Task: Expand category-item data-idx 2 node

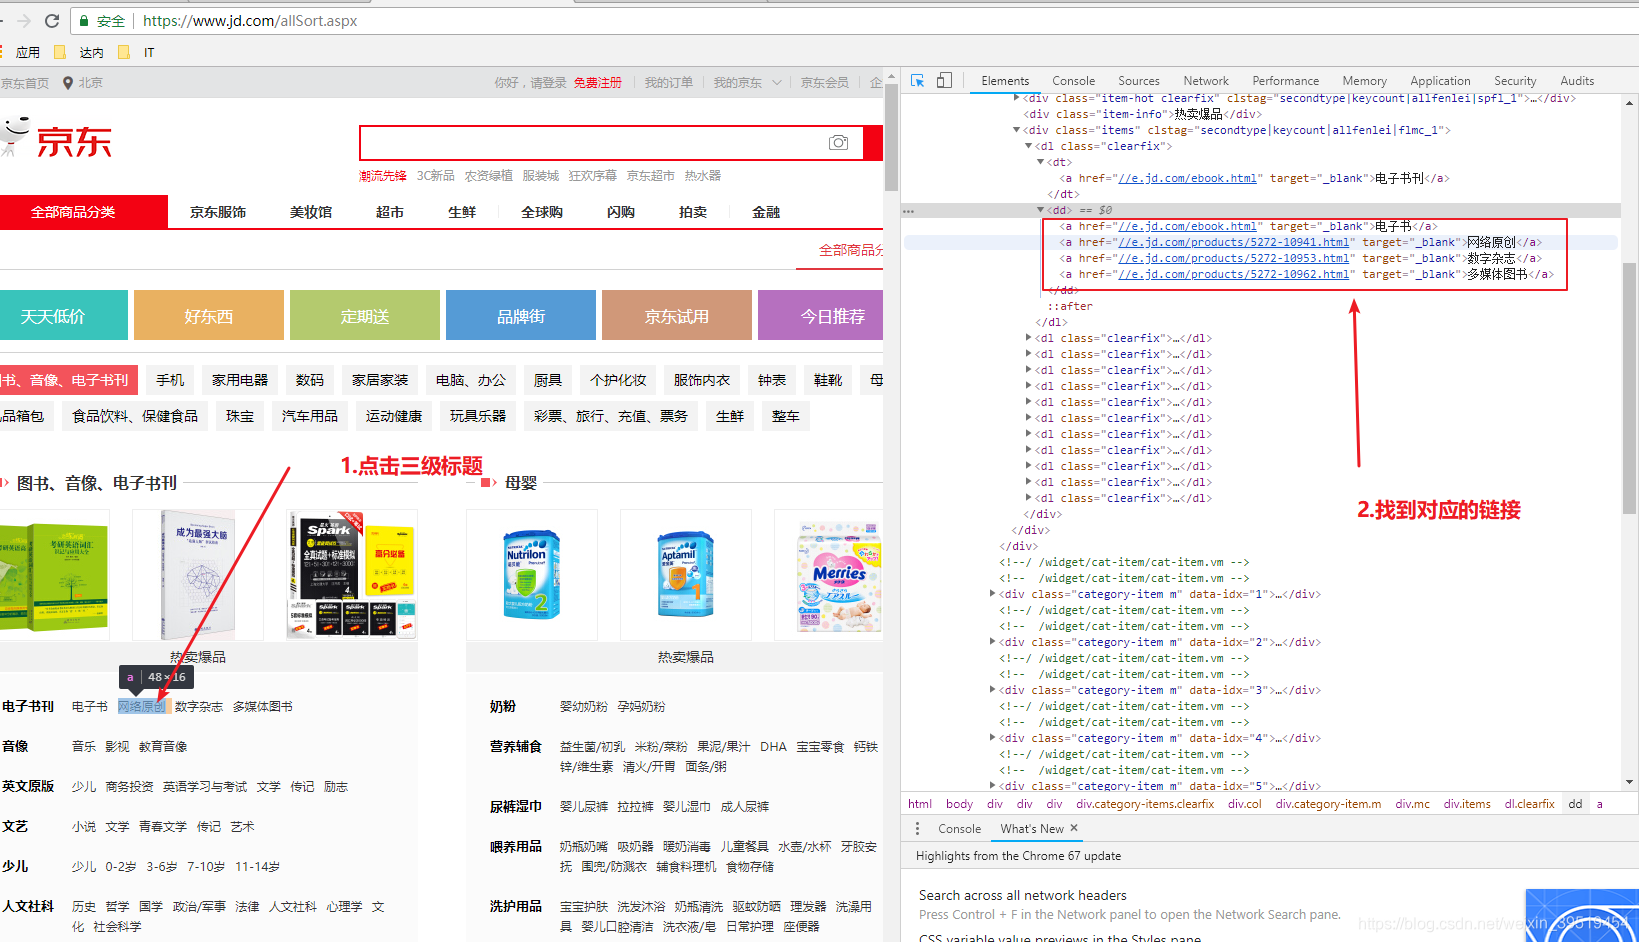Action: pos(993,642)
